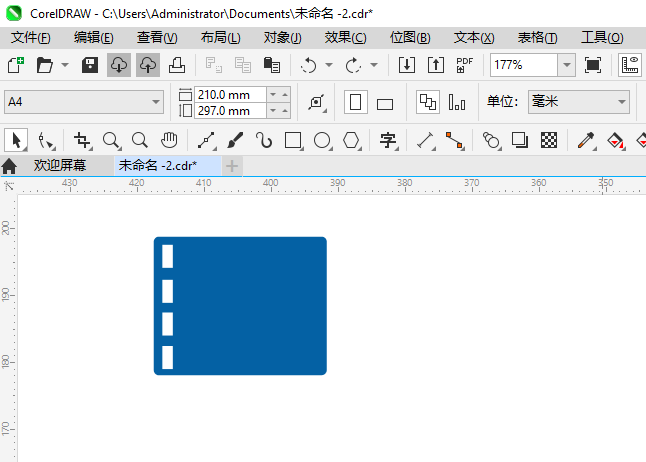
Task: Select the Text (字) tool
Action: (x=388, y=141)
